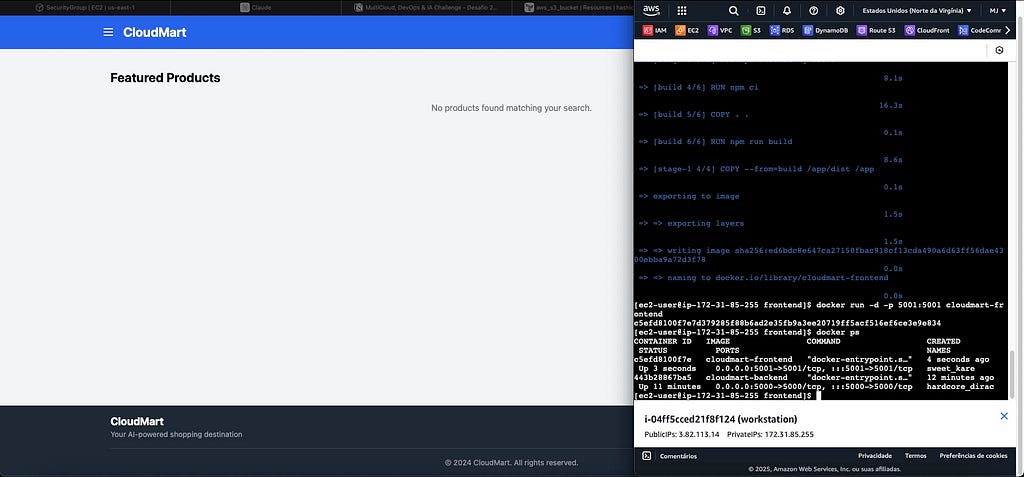Click the 2024 CloudMart copyright text
1024x477 pixels.
point(511,463)
